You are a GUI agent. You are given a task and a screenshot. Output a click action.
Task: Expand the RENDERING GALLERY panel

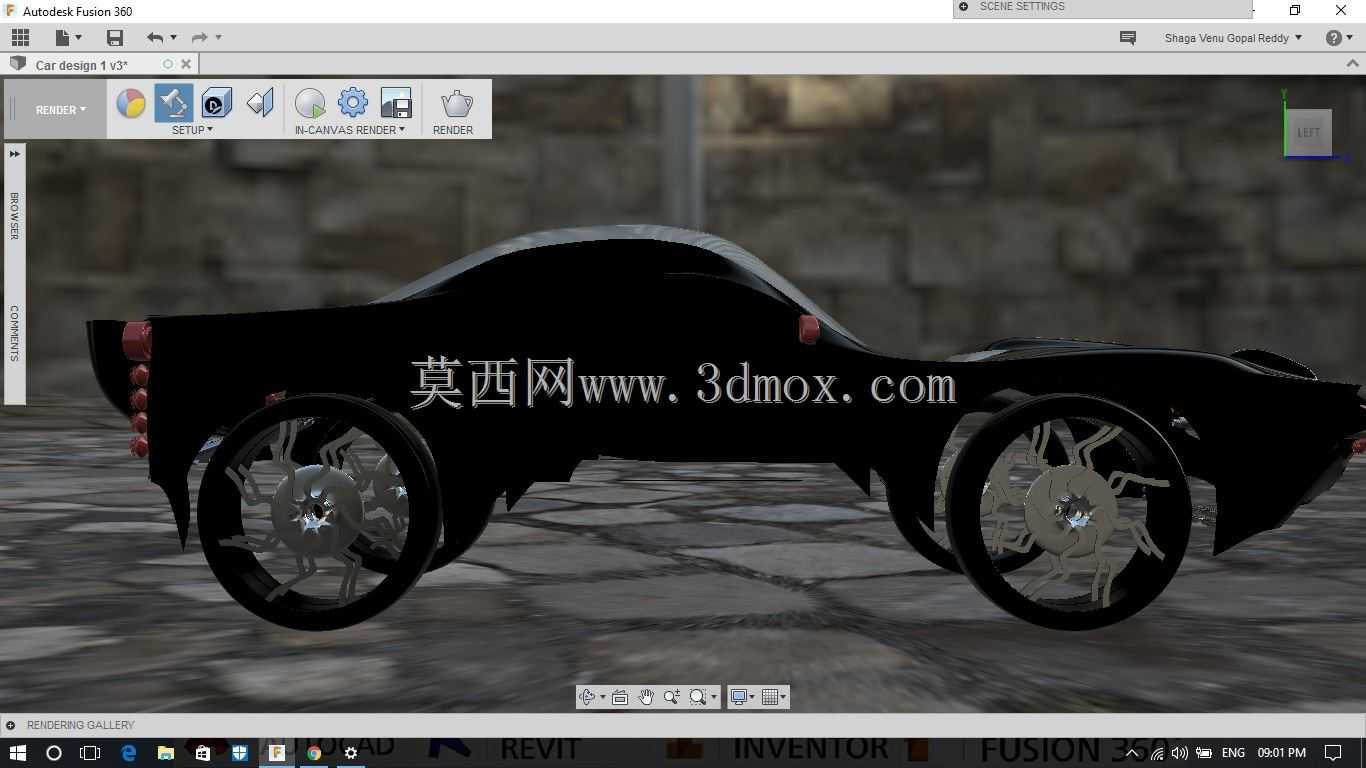[x=10, y=725]
